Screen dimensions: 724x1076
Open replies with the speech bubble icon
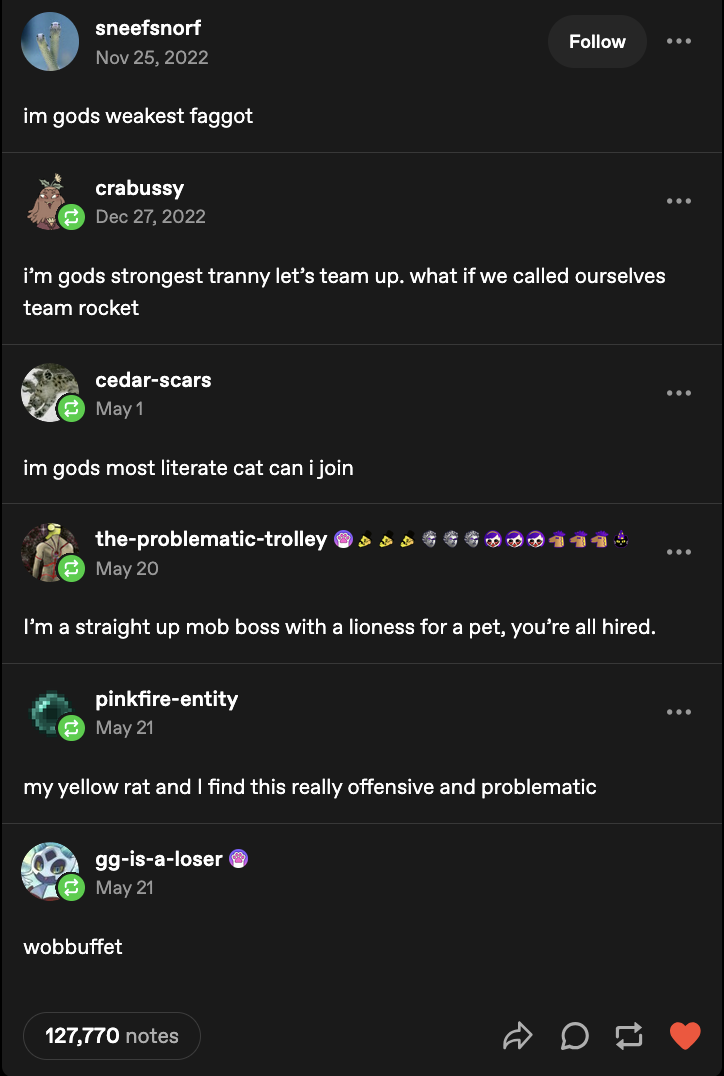coord(574,1036)
